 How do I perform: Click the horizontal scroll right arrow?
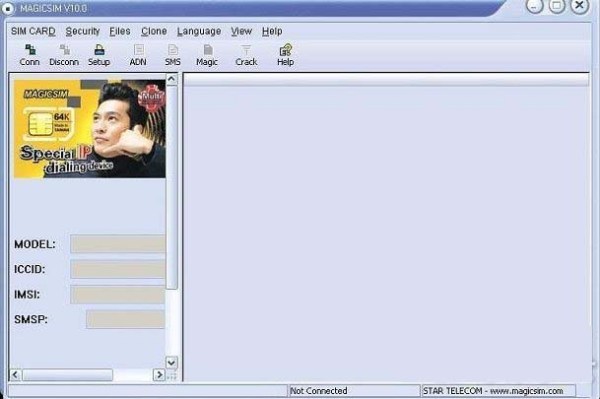point(159,375)
